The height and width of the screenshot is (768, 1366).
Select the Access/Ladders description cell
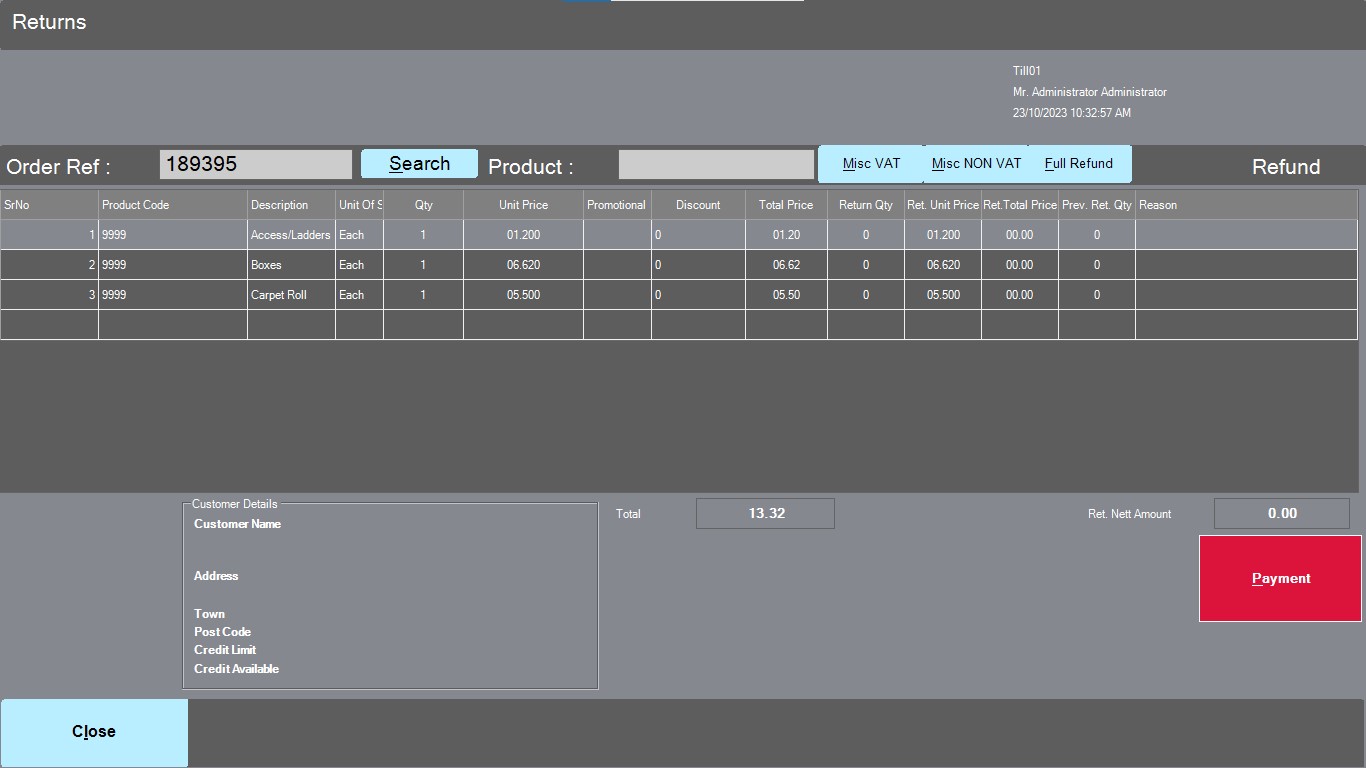290,235
